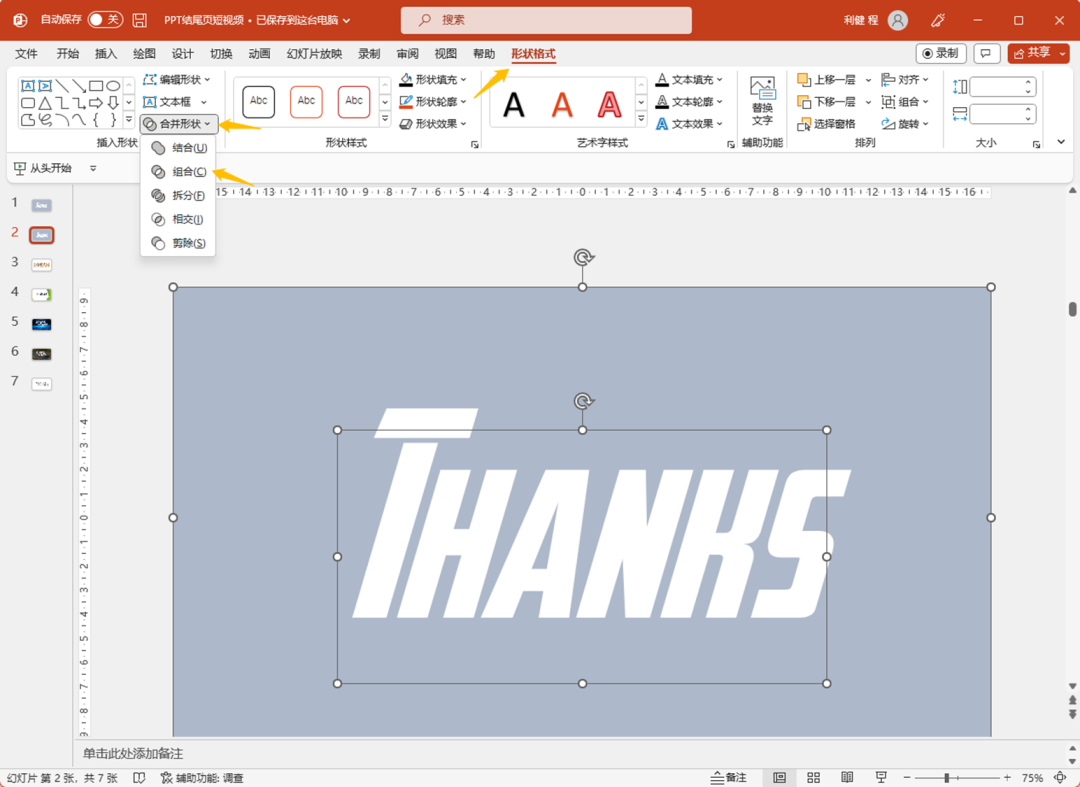This screenshot has height=787, width=1080.
Task: Toggle the 备注 notes pane button
Action: click(x=729, y=777)
